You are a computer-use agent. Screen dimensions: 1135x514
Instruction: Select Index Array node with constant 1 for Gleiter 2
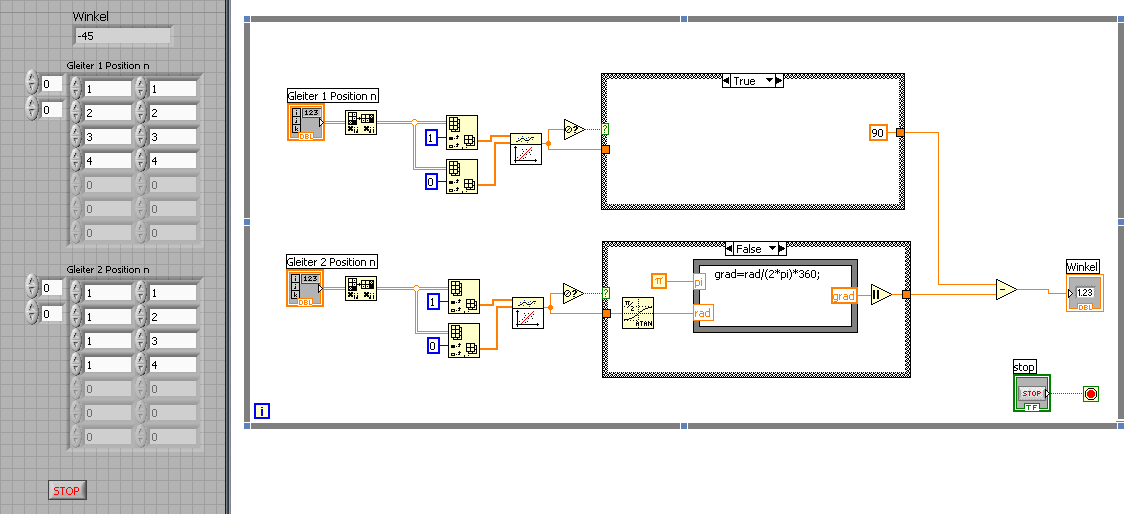463,296
